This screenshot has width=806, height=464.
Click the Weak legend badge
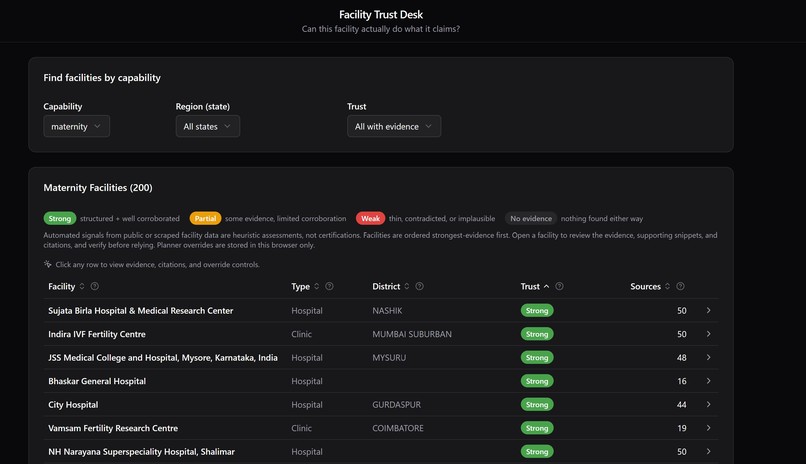(370, 218)
